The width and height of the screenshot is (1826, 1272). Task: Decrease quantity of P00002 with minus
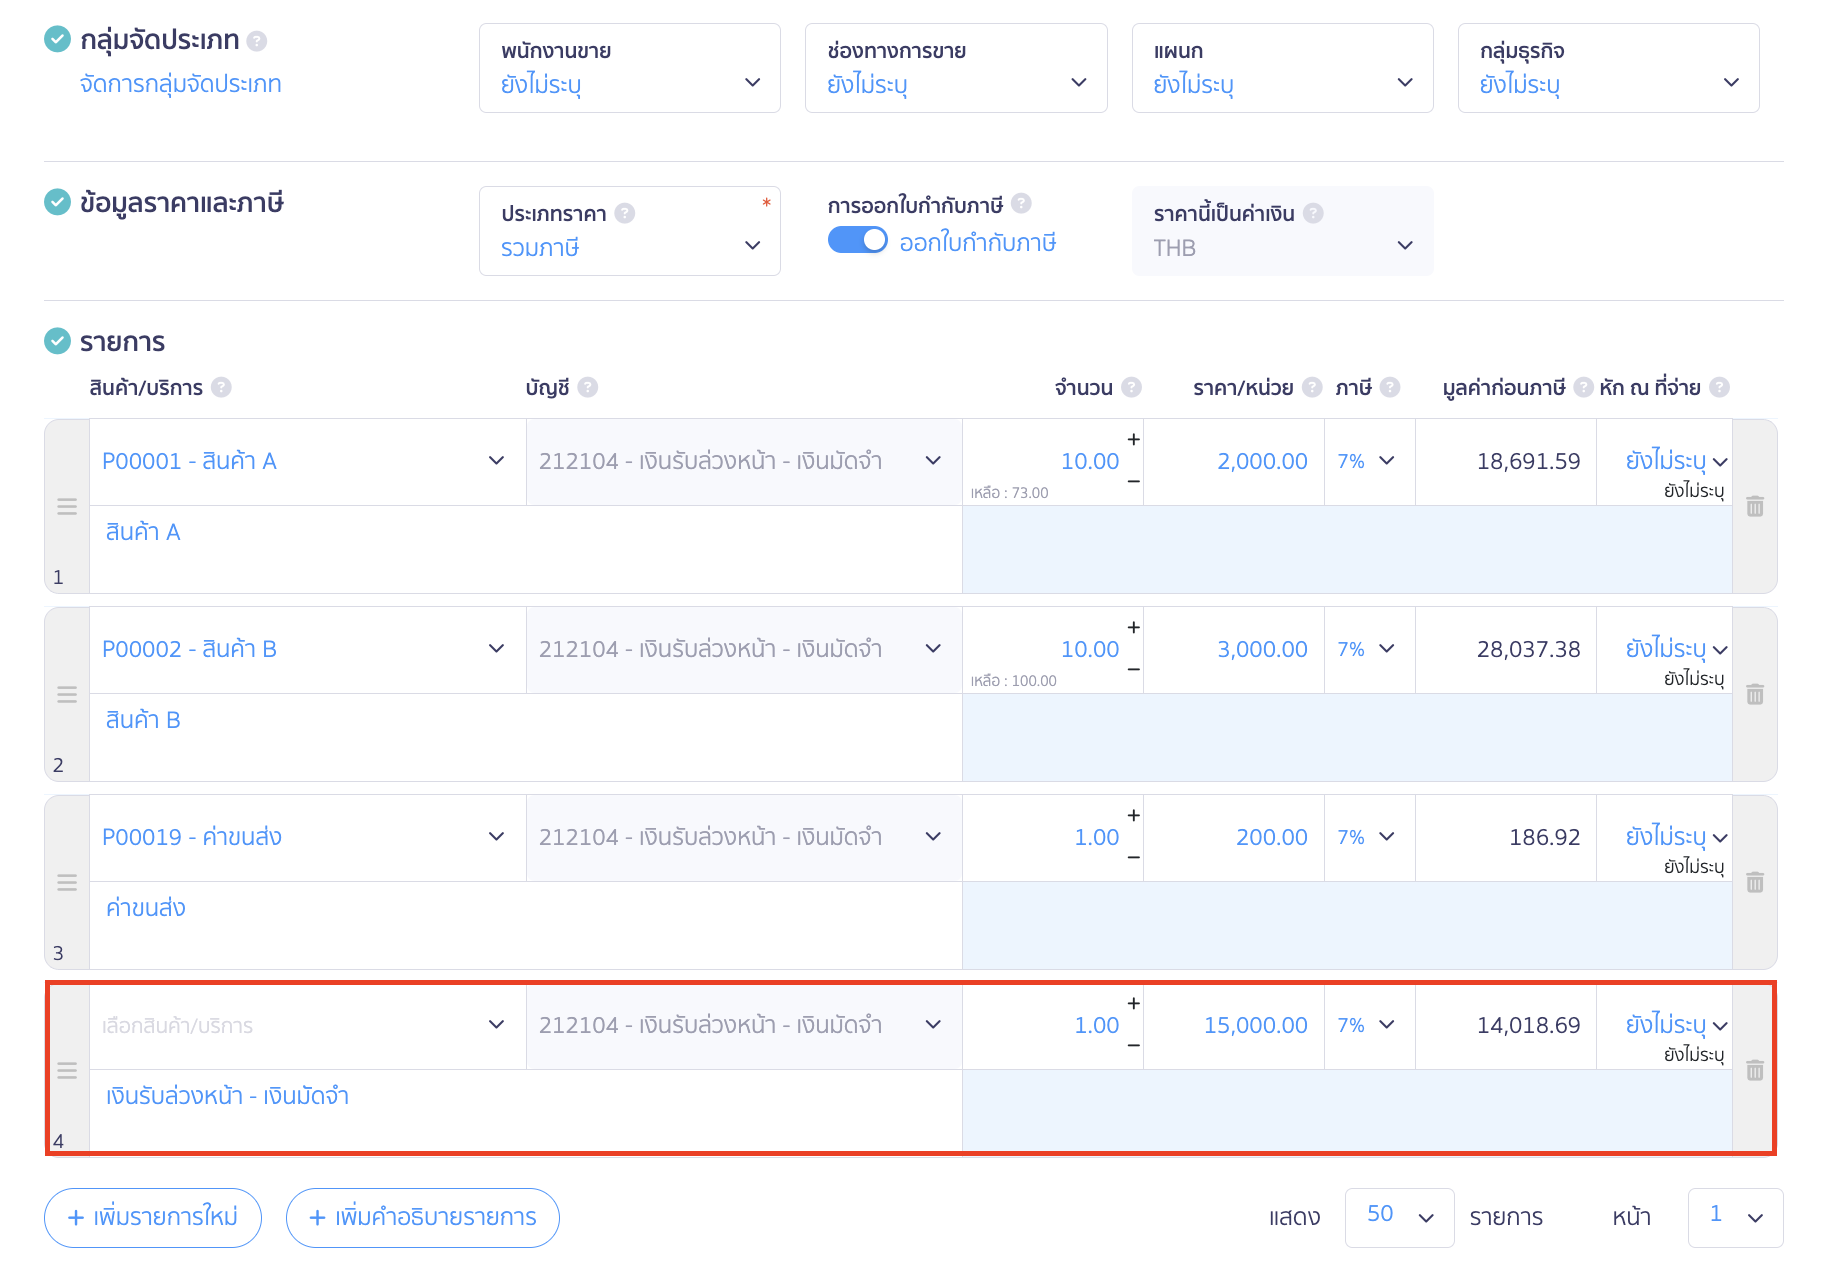[x=1133, y=669]
